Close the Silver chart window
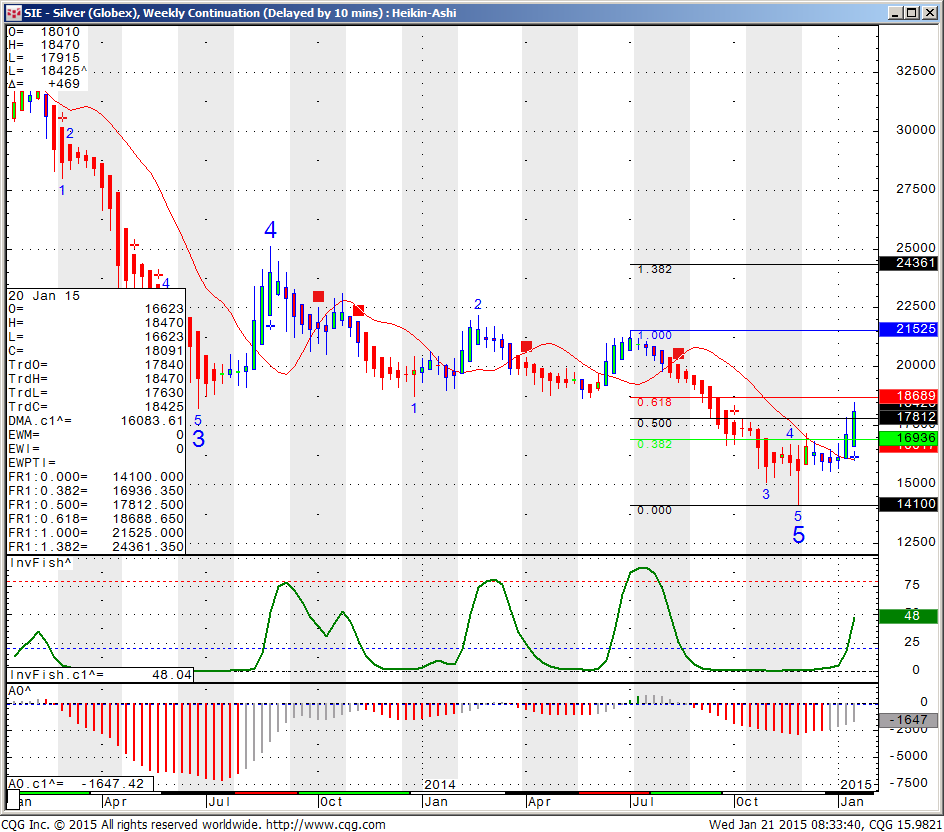 (927, 12)
